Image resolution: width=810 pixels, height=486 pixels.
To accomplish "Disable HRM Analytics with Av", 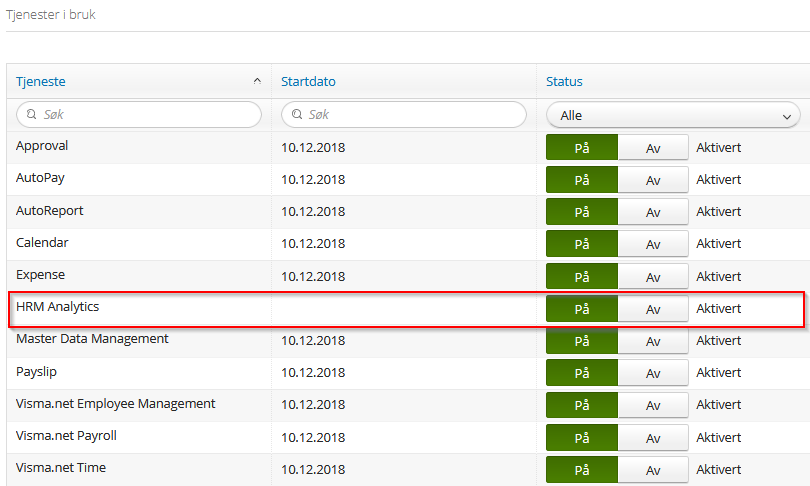I will pos(653,309).
